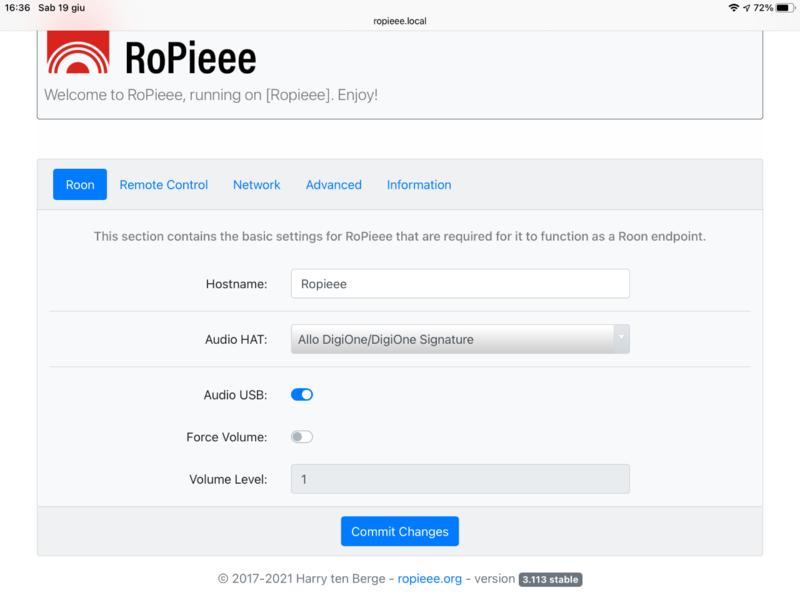Open the Audio HAT dropdown
800x600 pixels.
(x=460, y=339)
